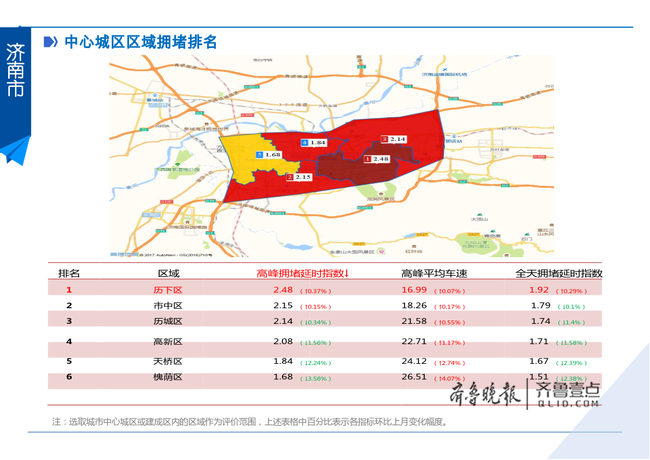This screenshot has height=460, width=650.
Task: Click the all-day index 1.71
Action: [539, 341]
